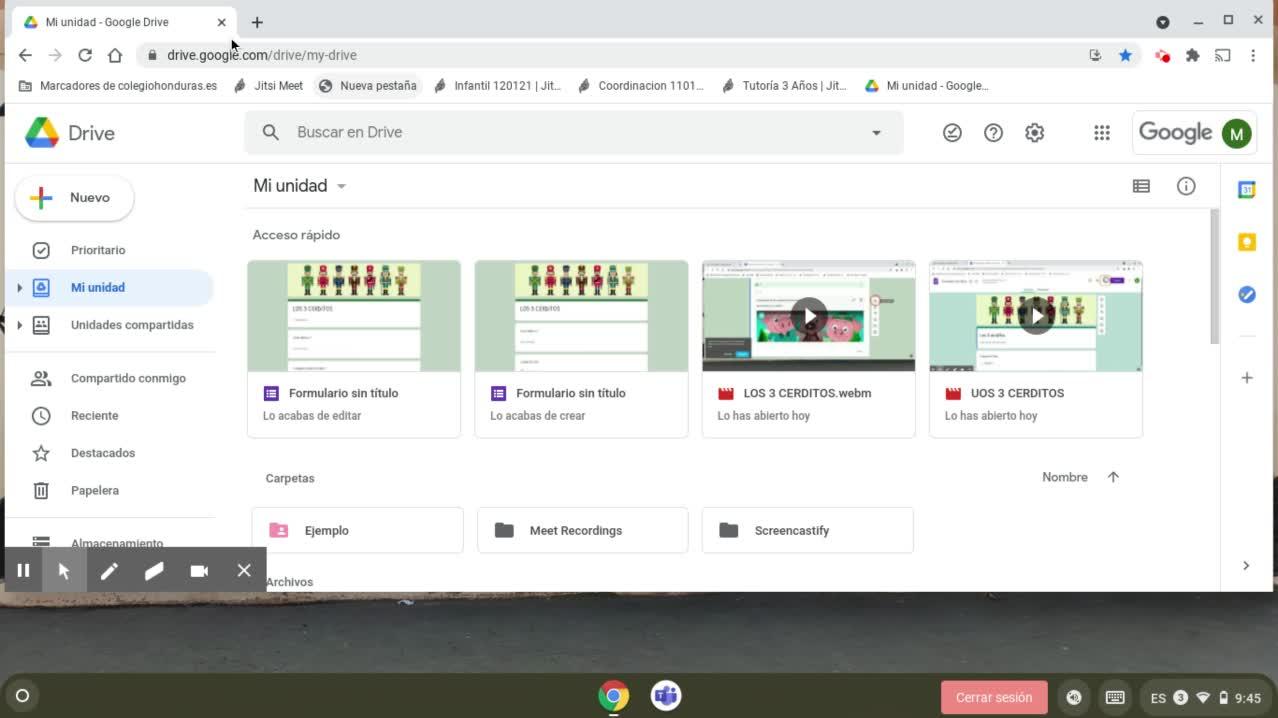Viewport: 1278px width, 718px height.
Task: Open the Meet Recordings folder
Action: tap(582, 531)
